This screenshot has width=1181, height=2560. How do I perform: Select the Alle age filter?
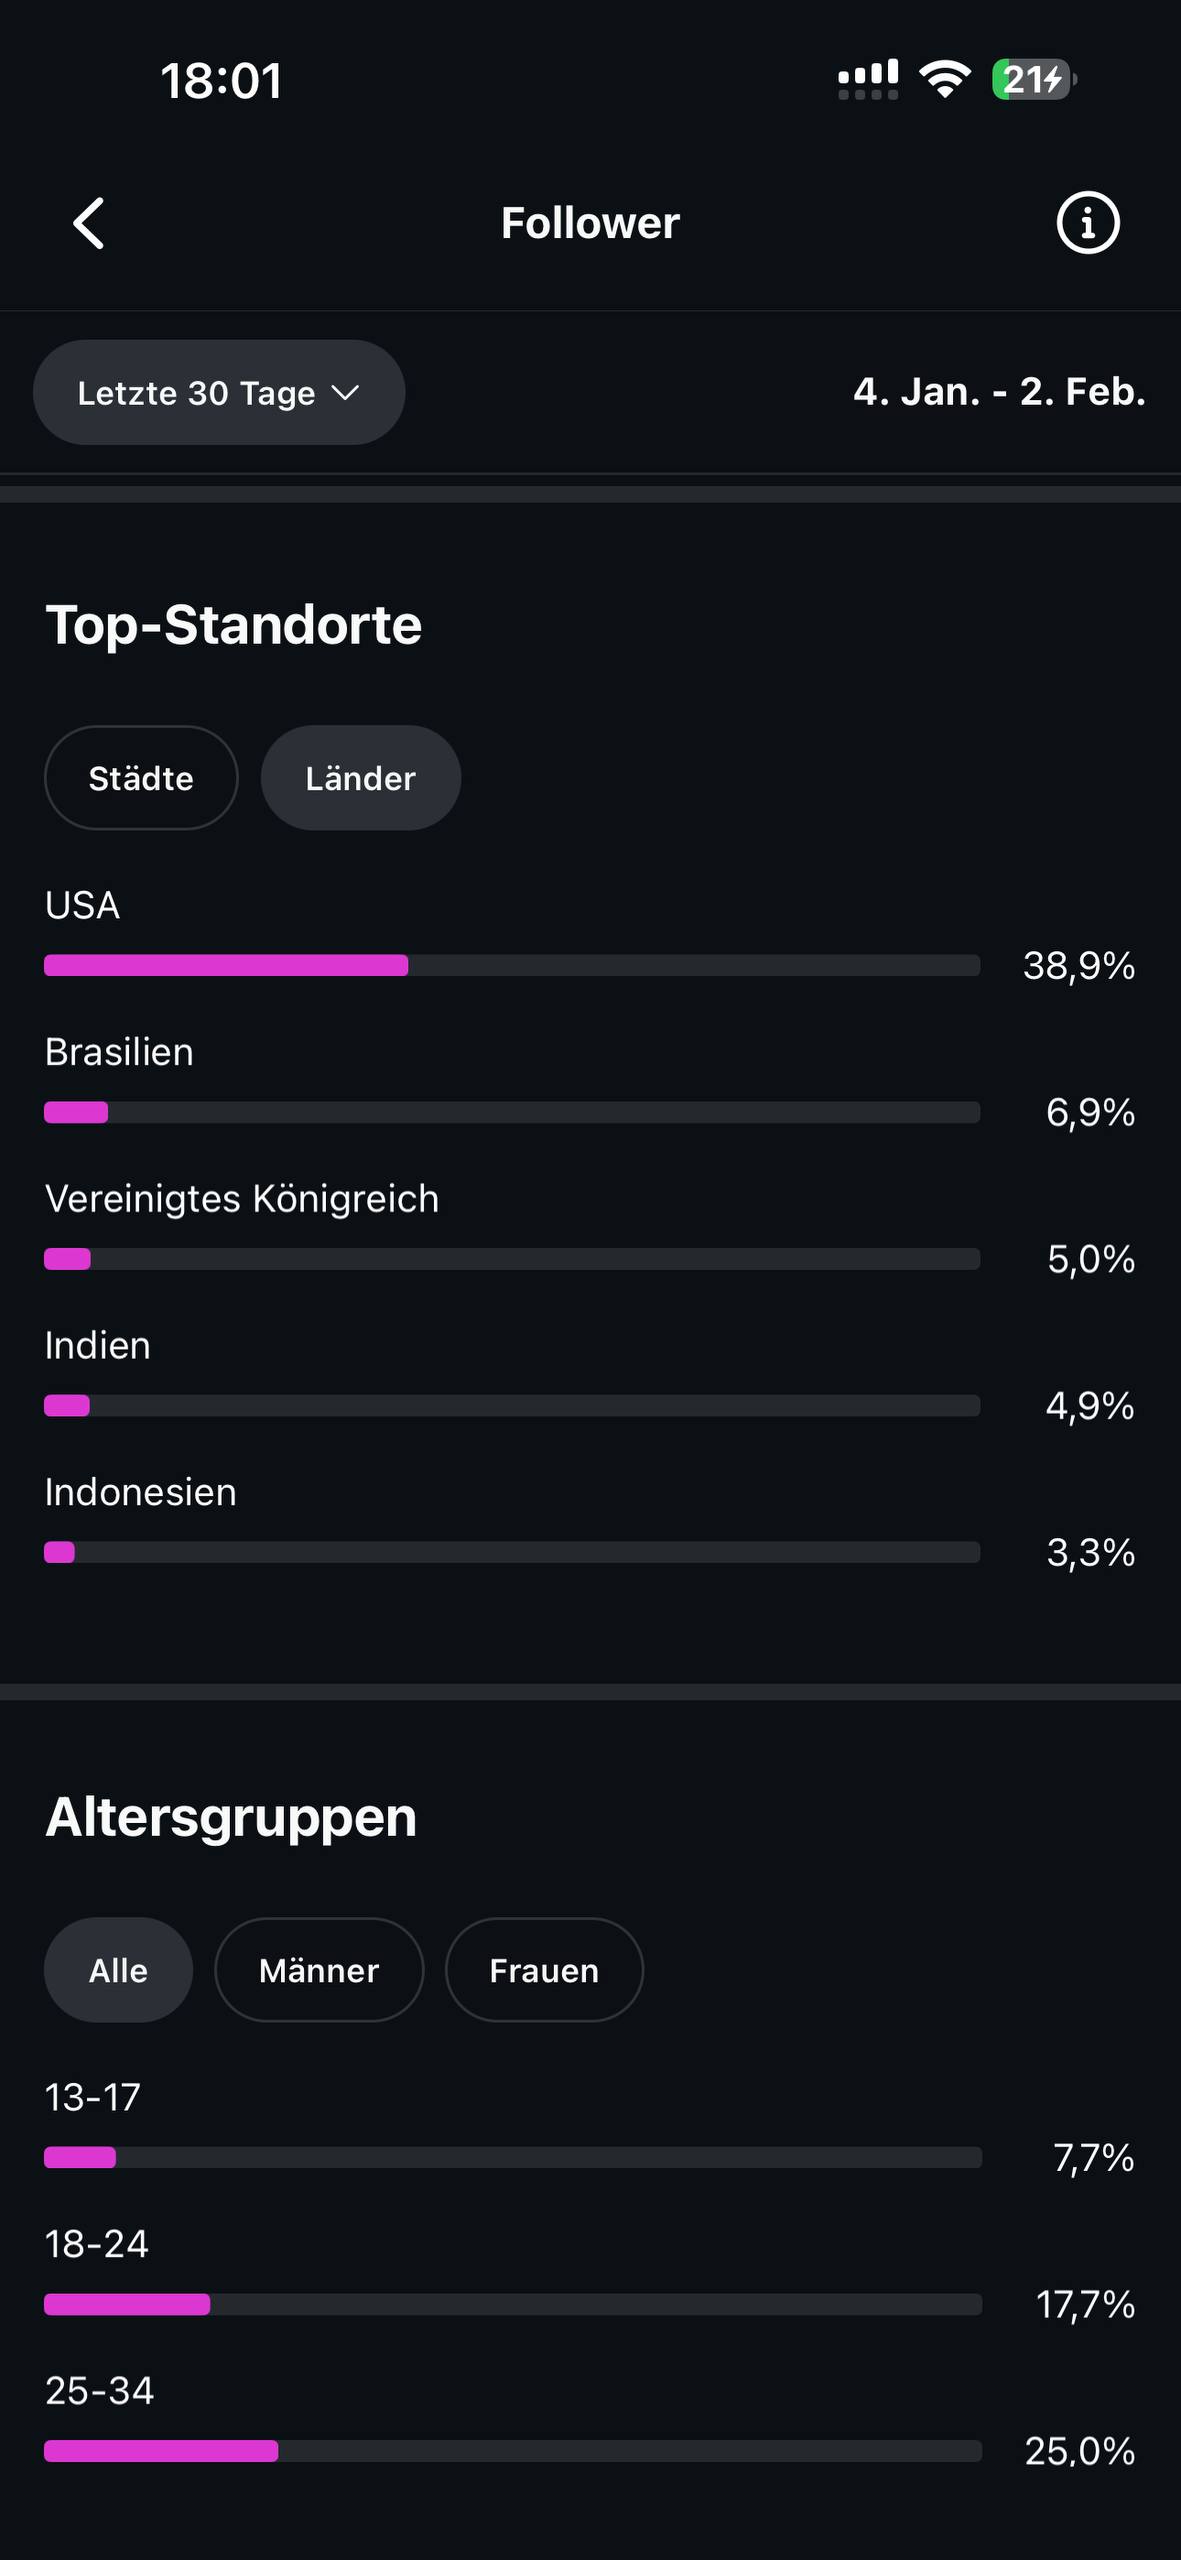118,1970
